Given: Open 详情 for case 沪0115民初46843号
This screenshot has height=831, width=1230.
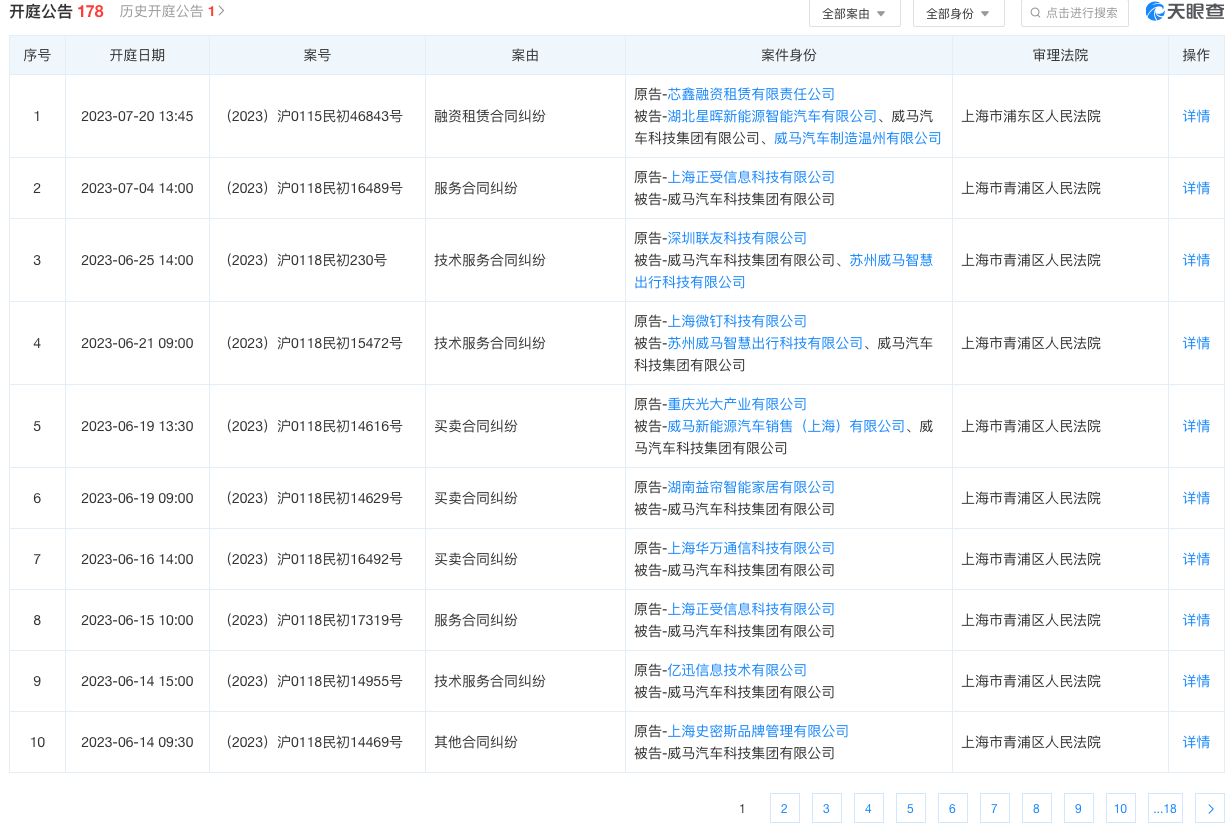Looking at the screenshot, I should [x=1196, y=116].
